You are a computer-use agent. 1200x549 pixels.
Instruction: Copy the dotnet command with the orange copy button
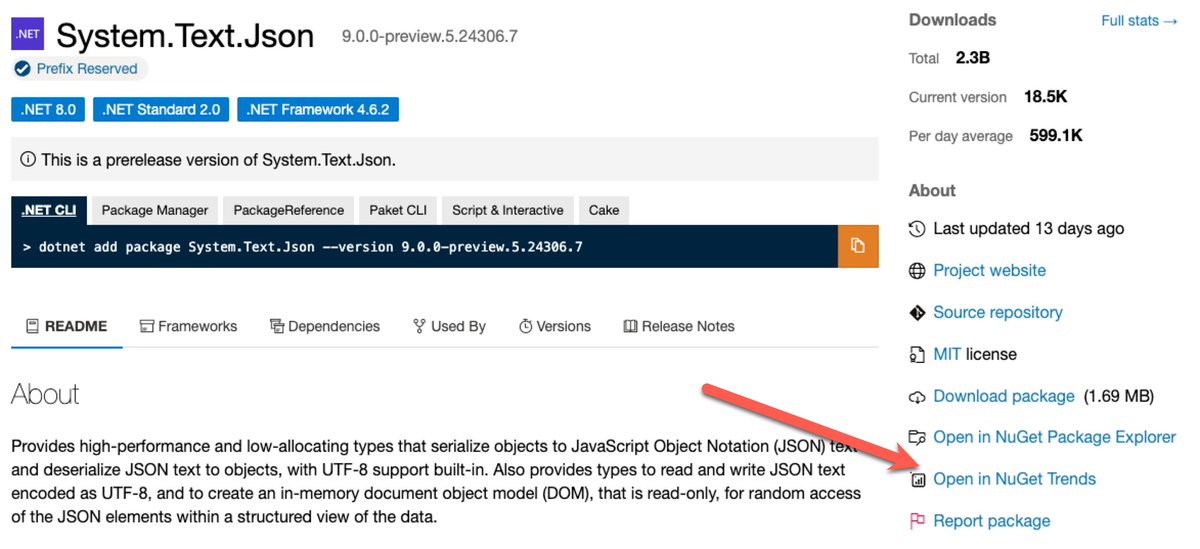coord(858,246)
